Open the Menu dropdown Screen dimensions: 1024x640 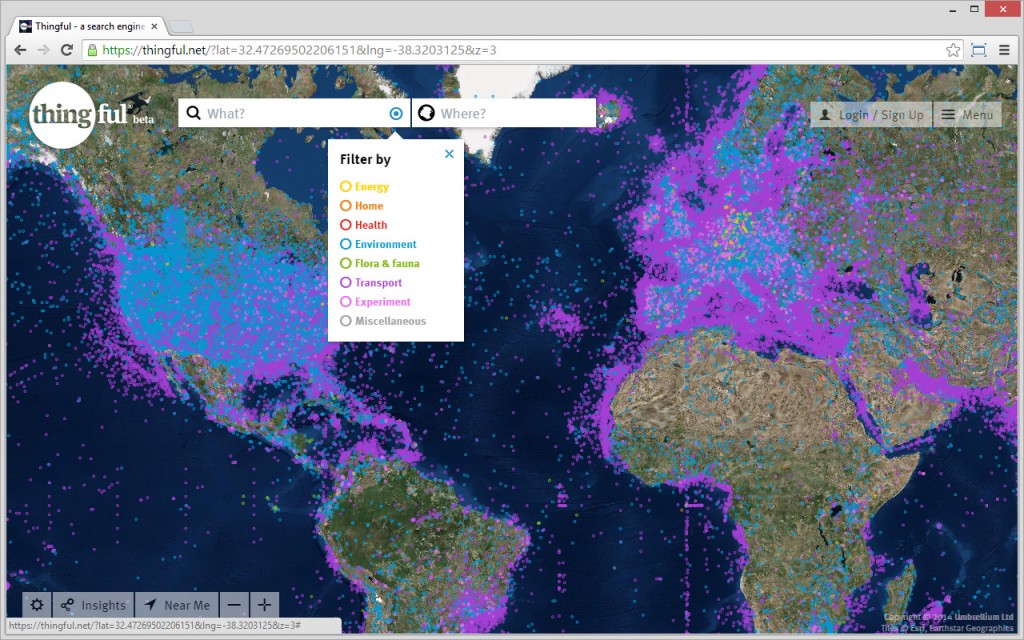point(967,115)
